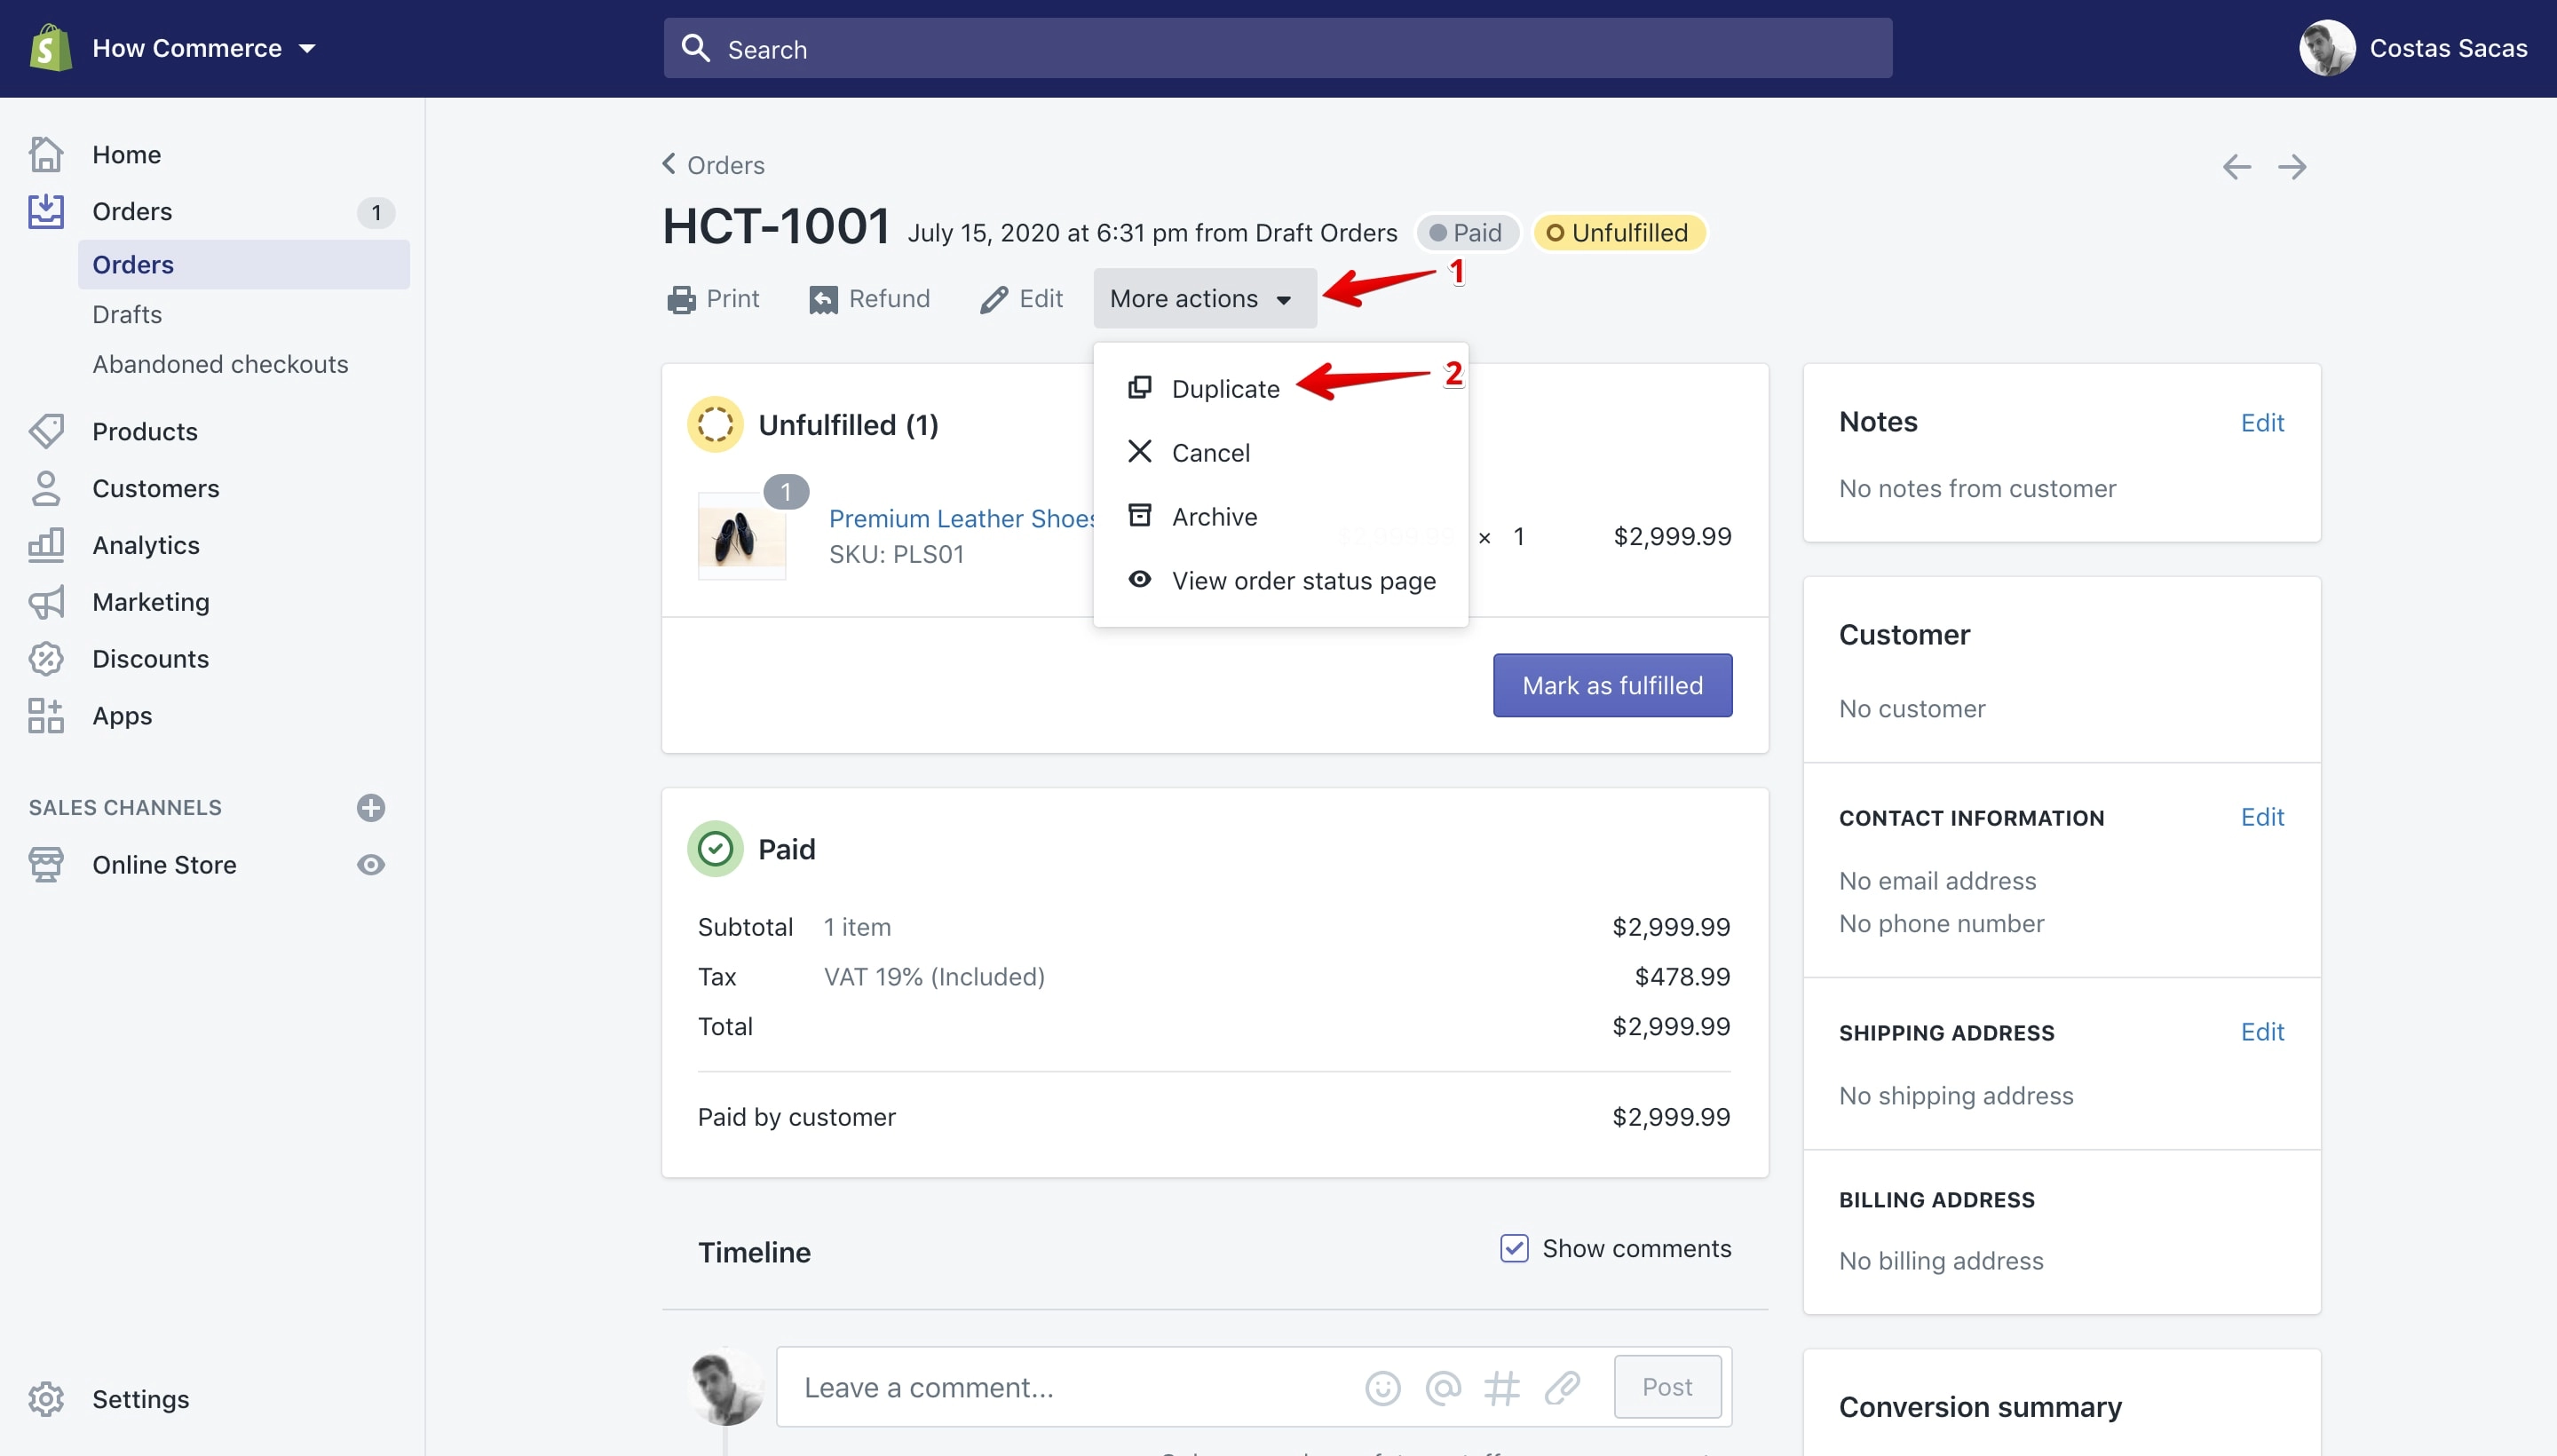Image resolution: width=2557 pixels, height=1456 pixels.
Task: Click the Customers person icon
Action: 46,488
